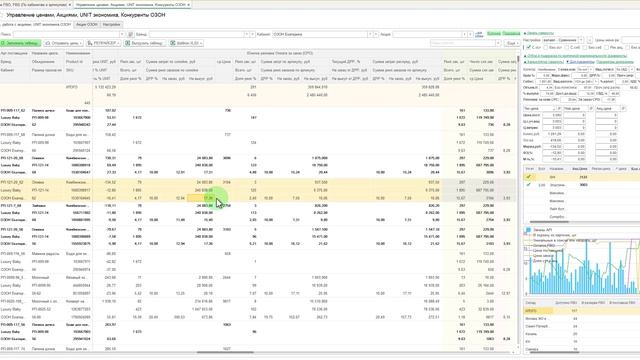Toggle the checkmark in first competitor row
The height and width of the screenshot is (360, 640).
[529, 177]
